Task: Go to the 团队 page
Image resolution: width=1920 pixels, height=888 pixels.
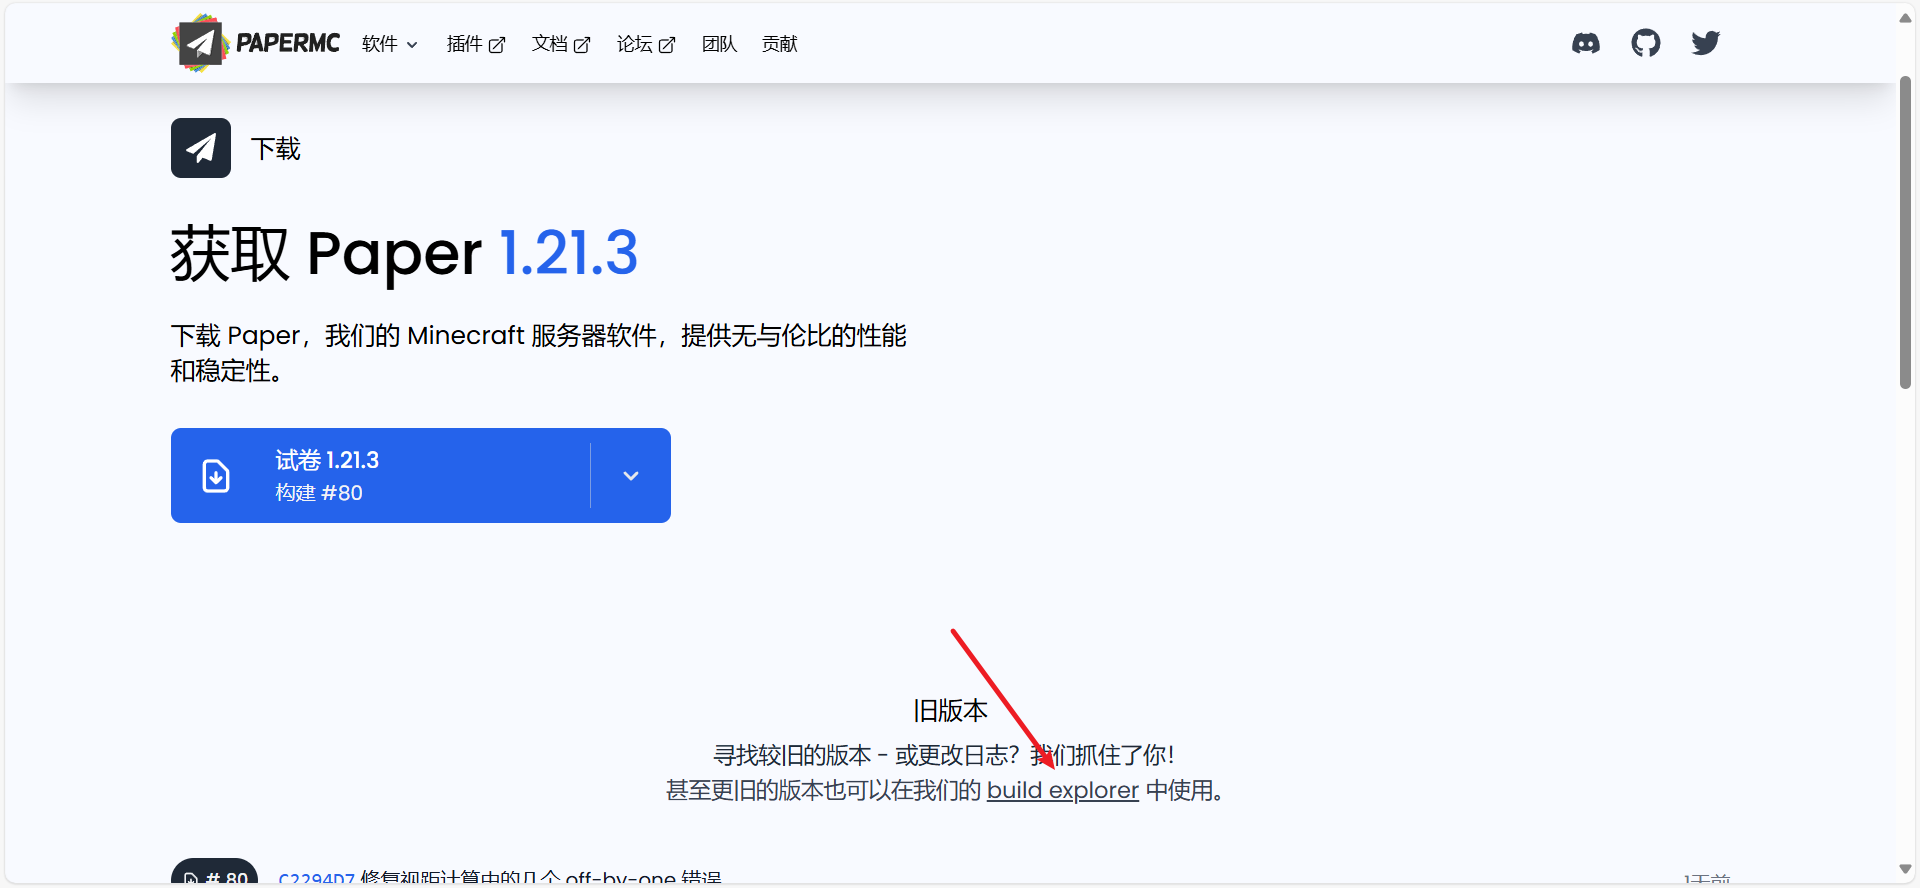Action: click(x=719, y=44)
